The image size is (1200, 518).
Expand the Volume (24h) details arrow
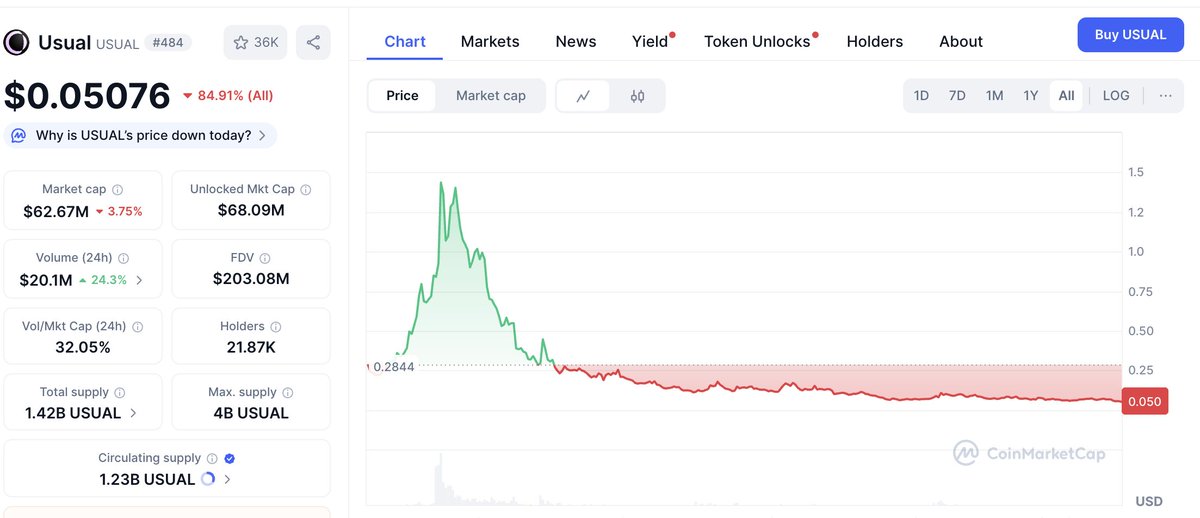(x=139, y=280)
